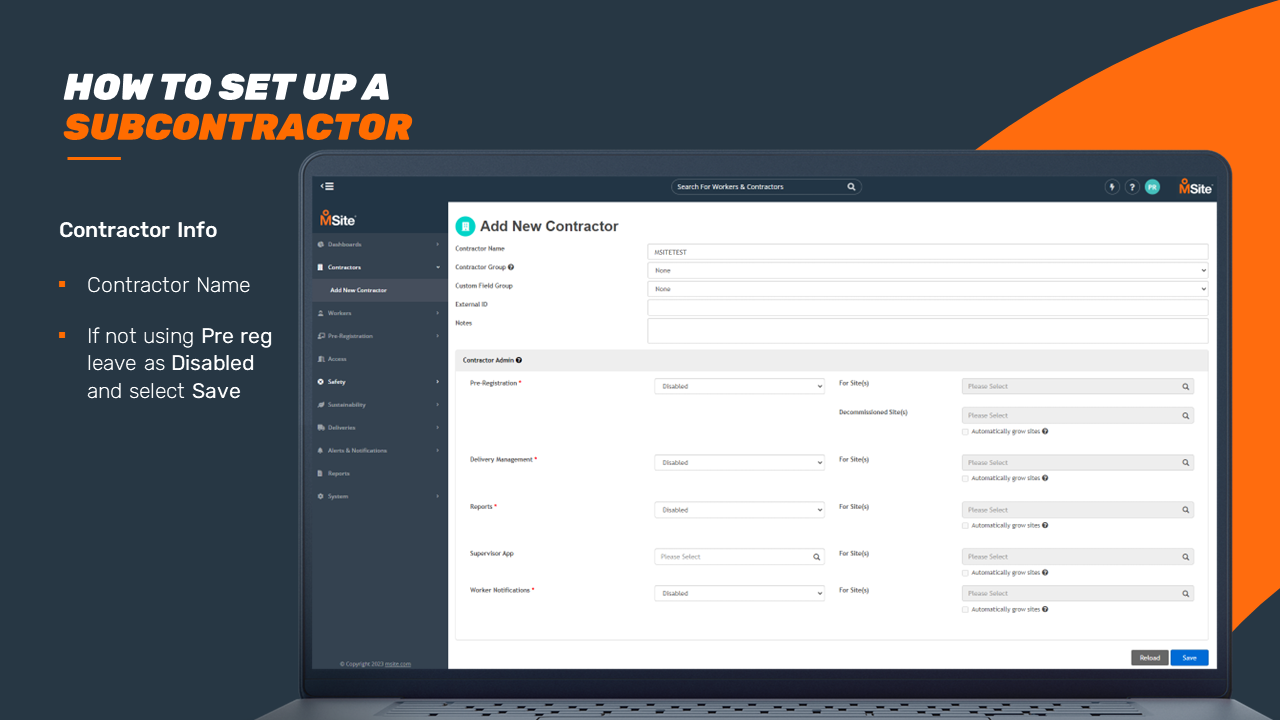Open the msite.com link in the footer

coord(398,664)
